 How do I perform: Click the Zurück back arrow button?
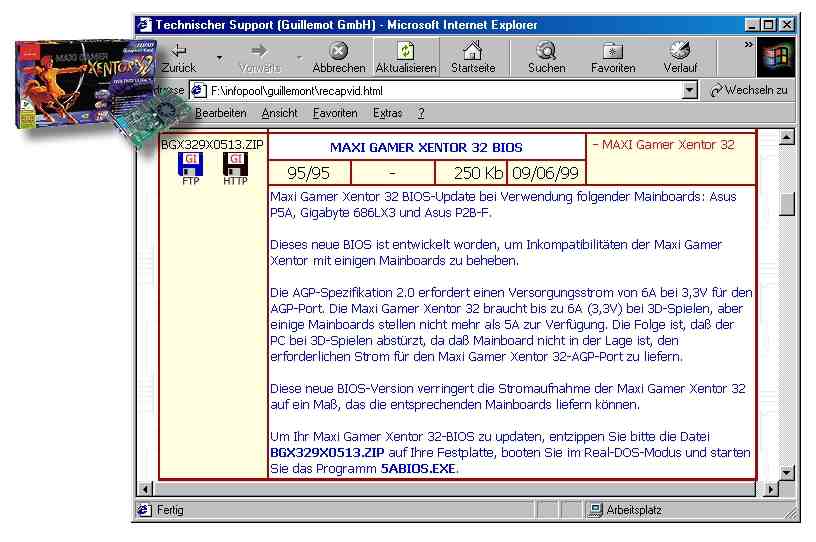[x=180, y=57]
